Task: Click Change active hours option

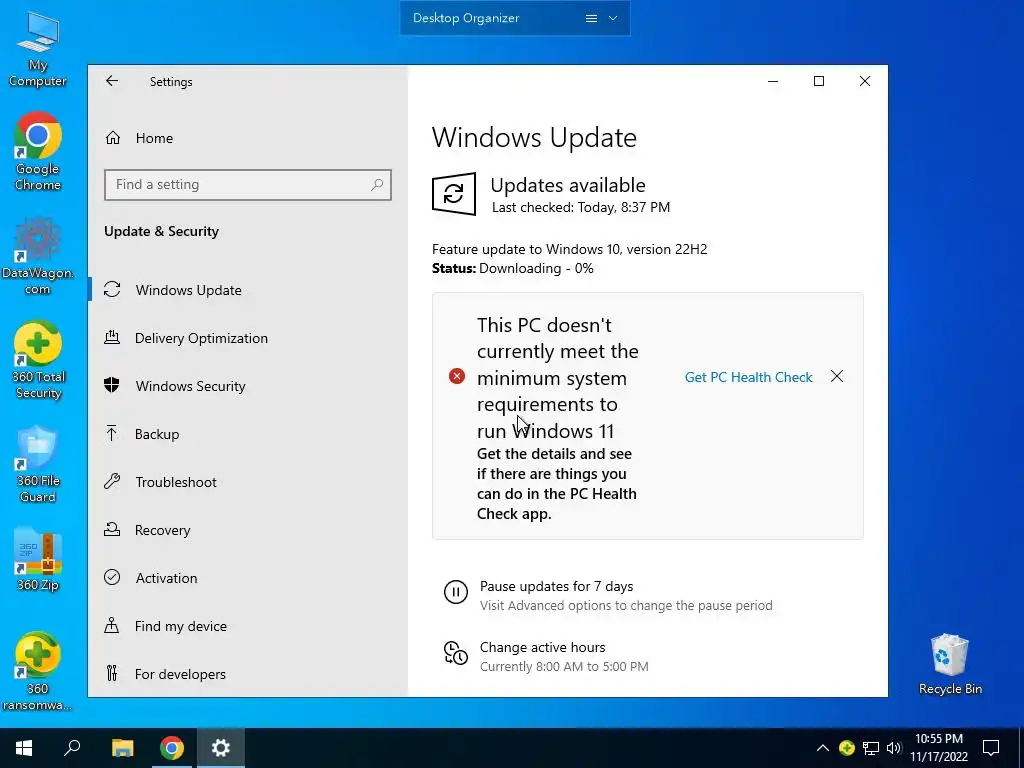Action: (x=543, y=647)
